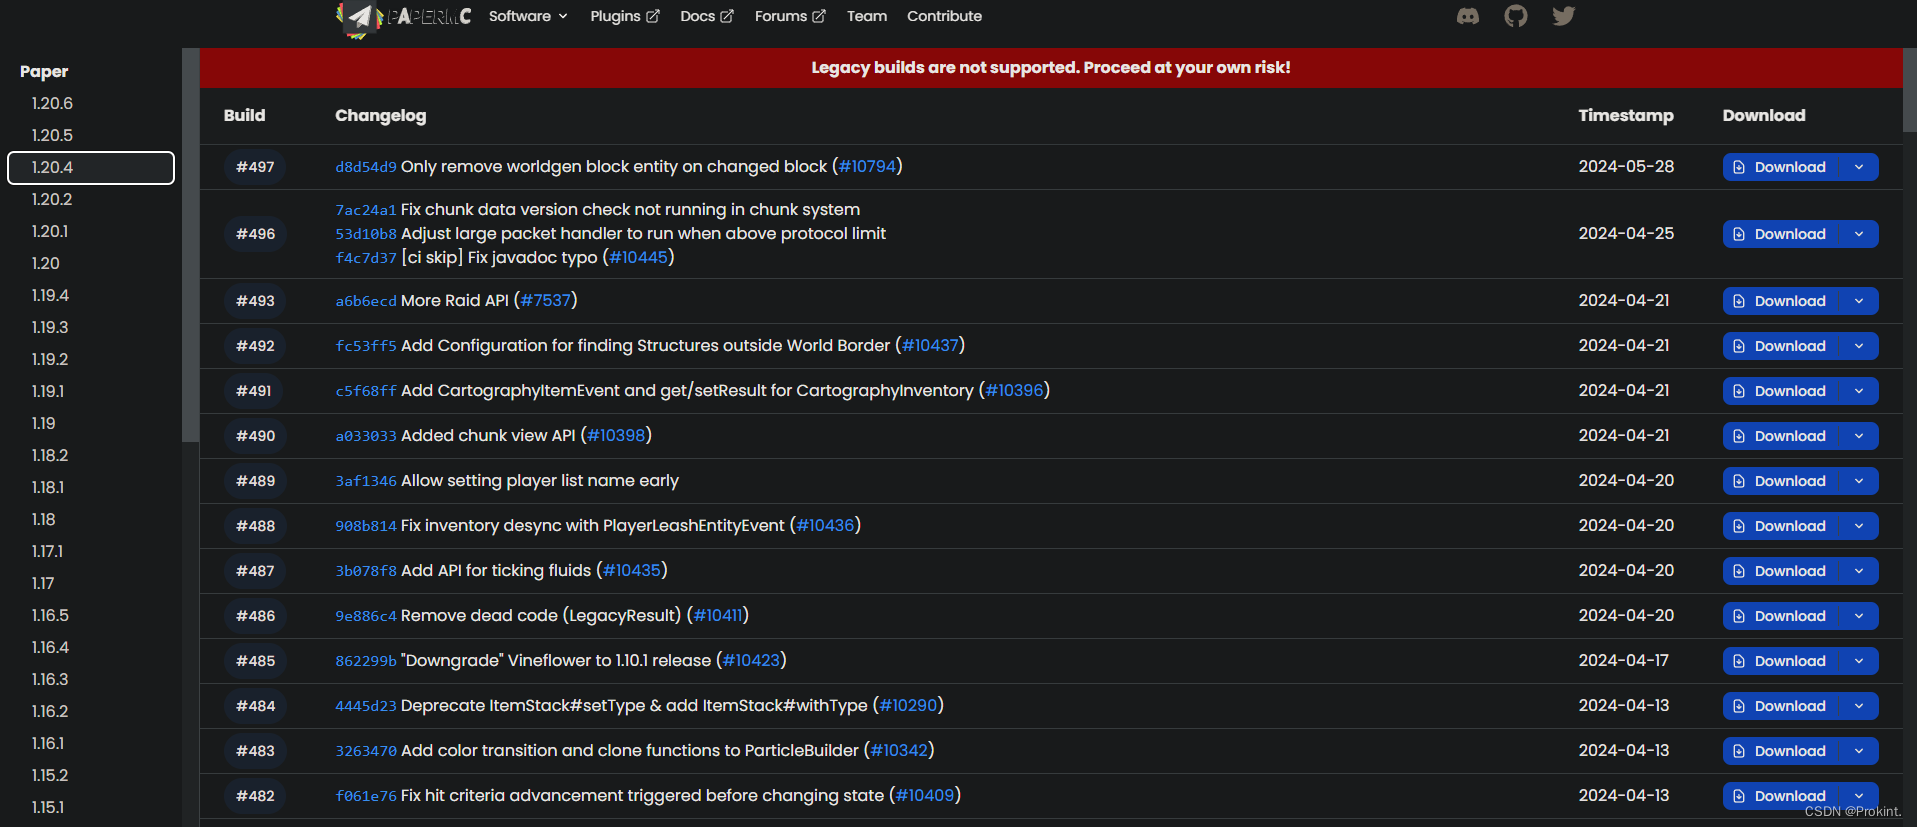Screen dimensions: 1917x827
Task: Open commit 3263470 link
Action: click(366, 751)
